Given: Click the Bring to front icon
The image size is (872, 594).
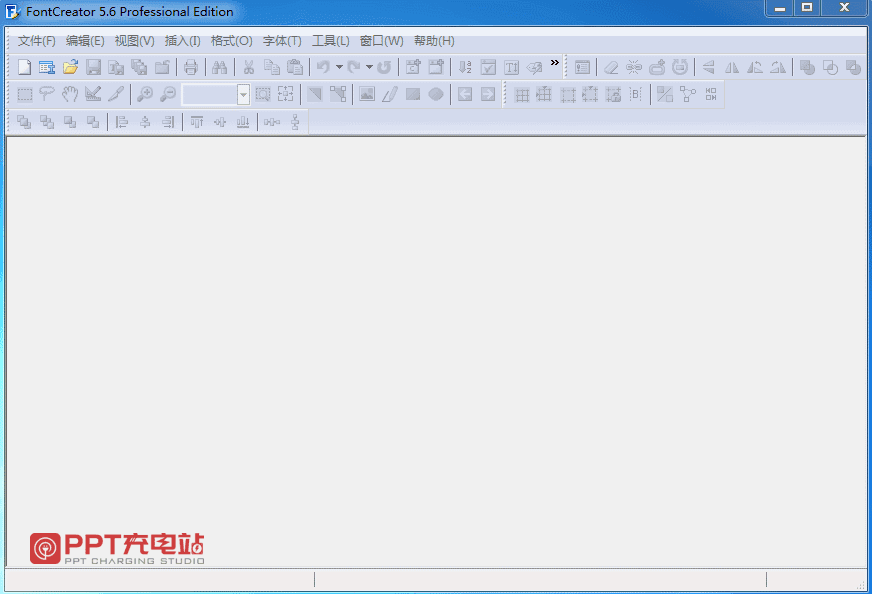Looking at the screenshot, I should coord(24,122).
